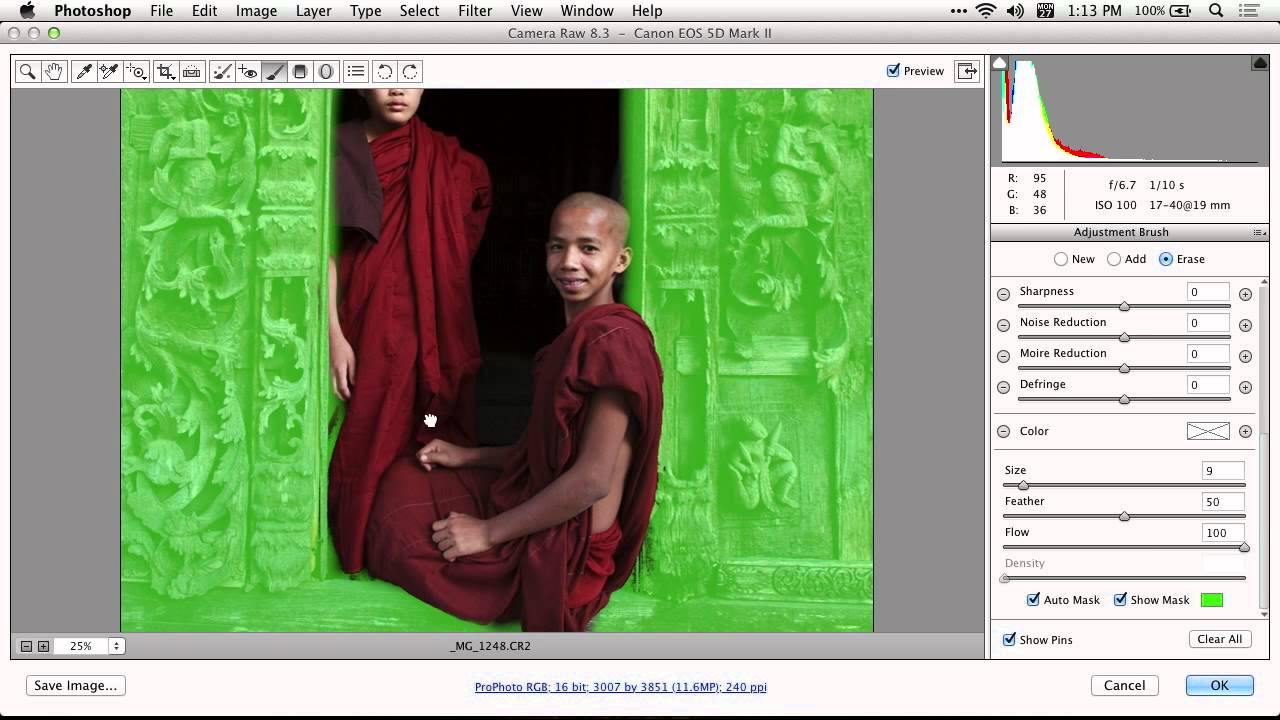Rotate image 90 degrees clockwise
1280x720 pixels.
pyautogui.click(x=410, y=71)
